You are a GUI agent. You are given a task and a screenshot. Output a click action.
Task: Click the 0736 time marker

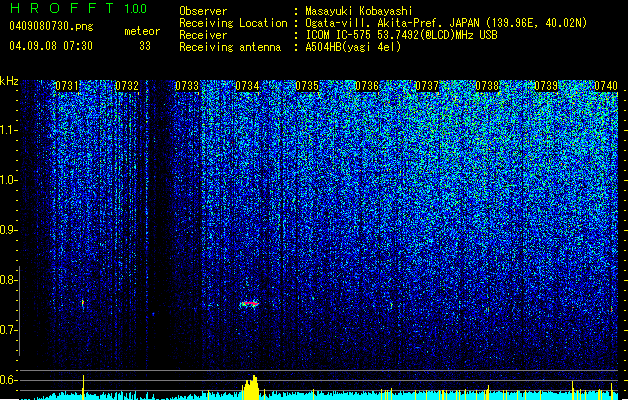tap(367, 86)
